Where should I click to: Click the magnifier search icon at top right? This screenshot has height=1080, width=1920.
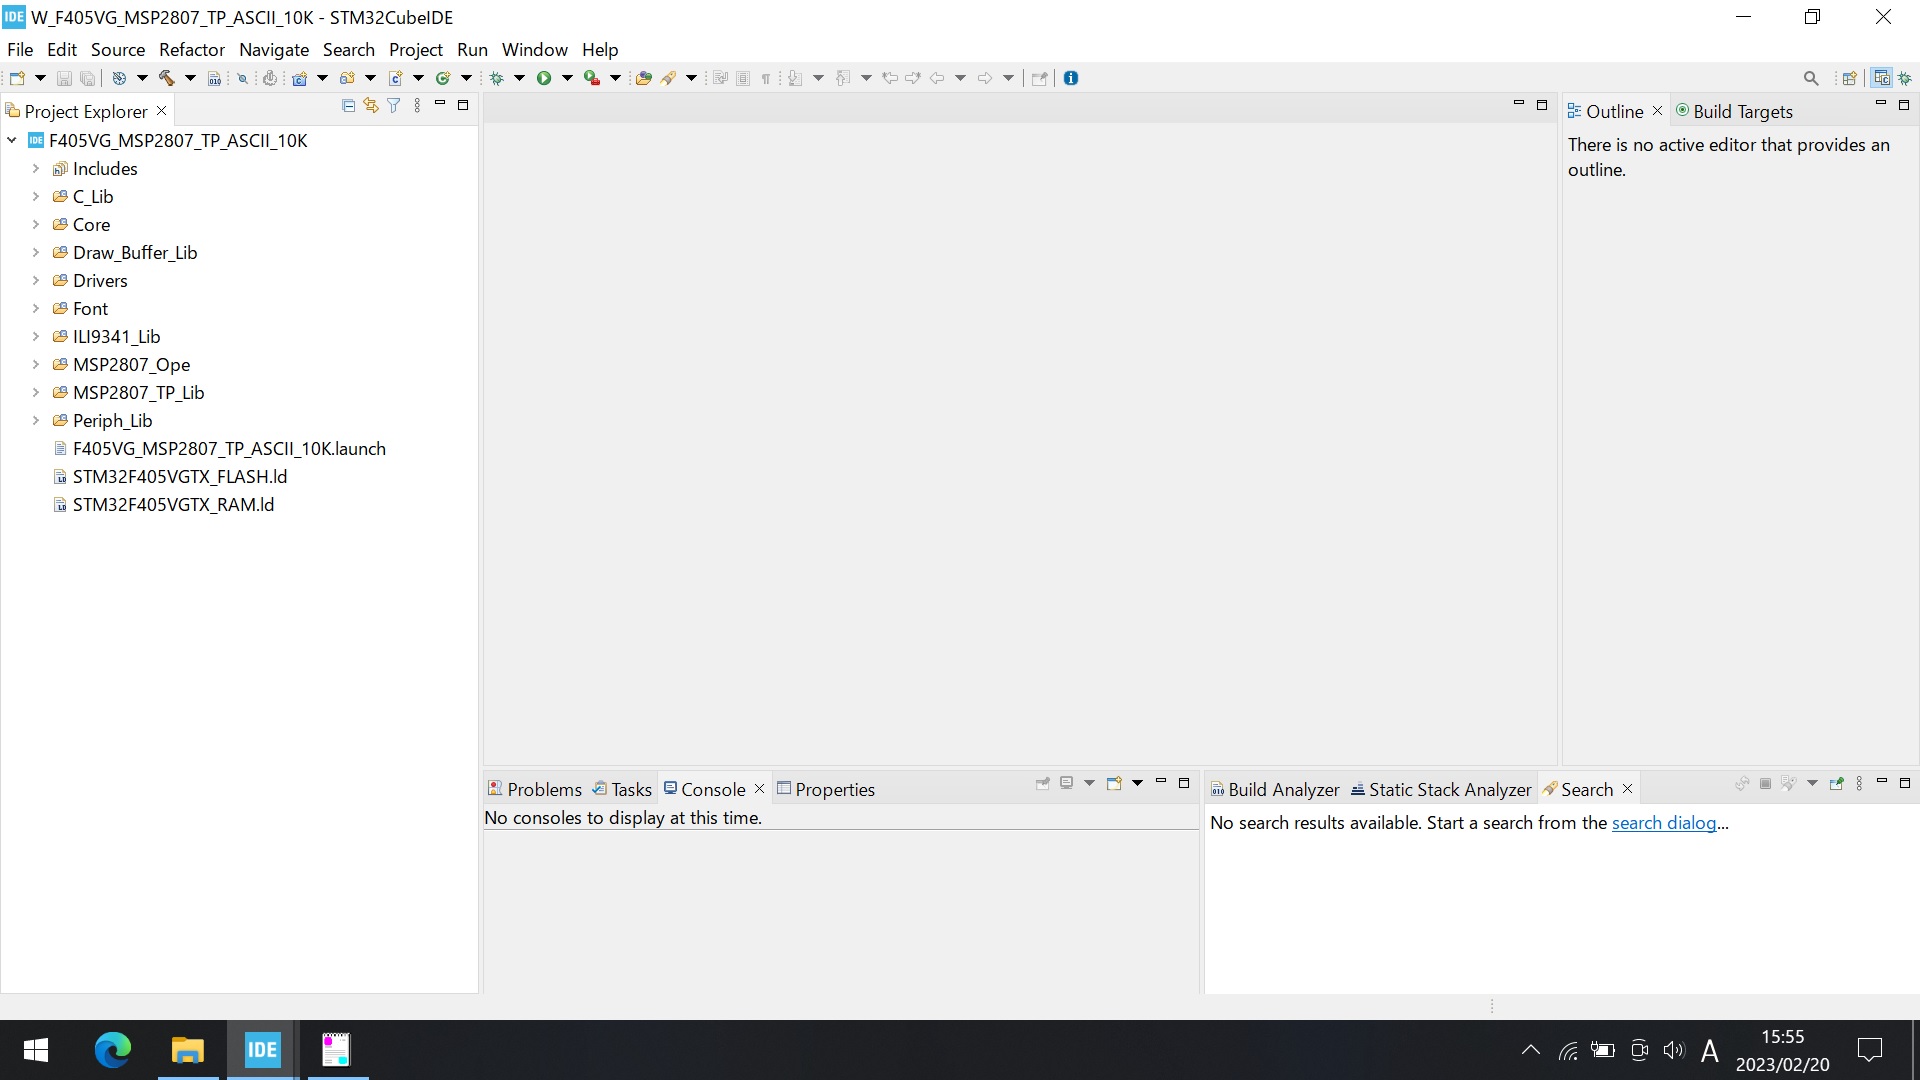point(1811,78)
